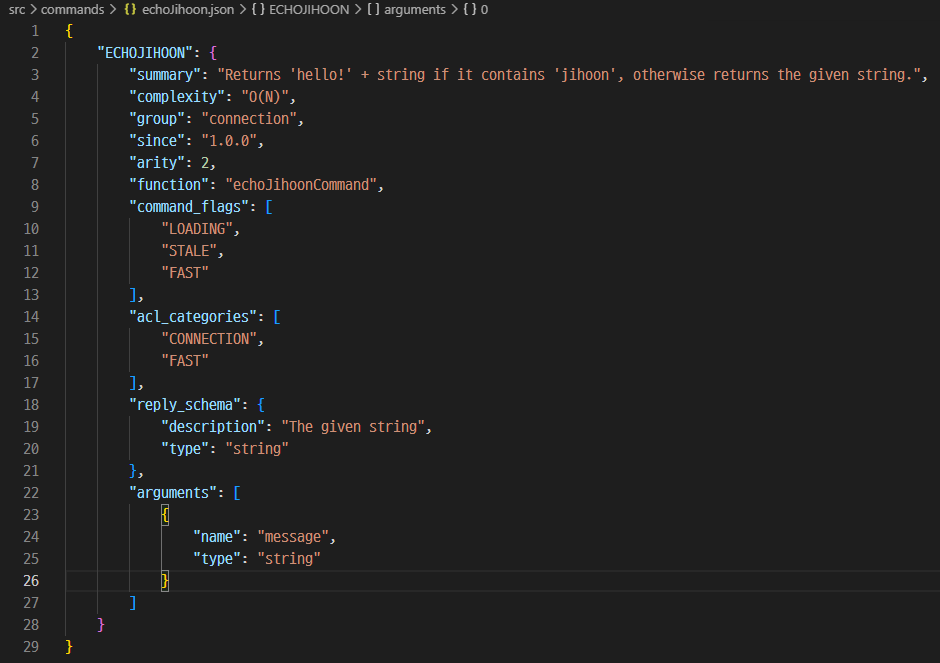Image resolution: width=940 pixels, height=663 pixels.
Task: Click the "reply_schema" key
Action: click(x=185, y=405)
